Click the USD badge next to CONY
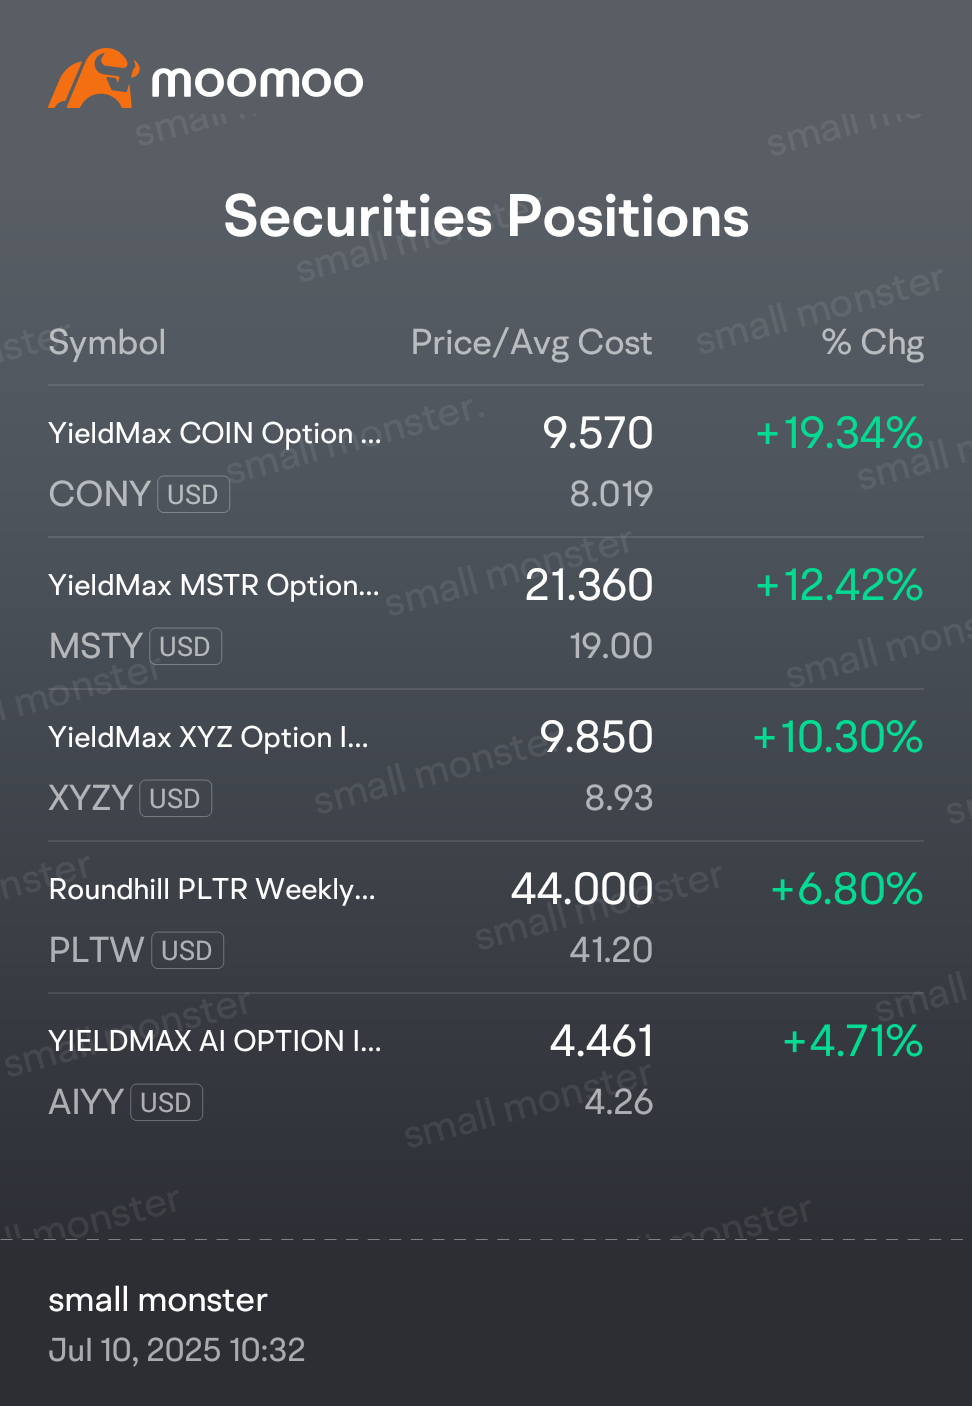The height and width of the screenshot is (1406, 972). click(193, 495)
